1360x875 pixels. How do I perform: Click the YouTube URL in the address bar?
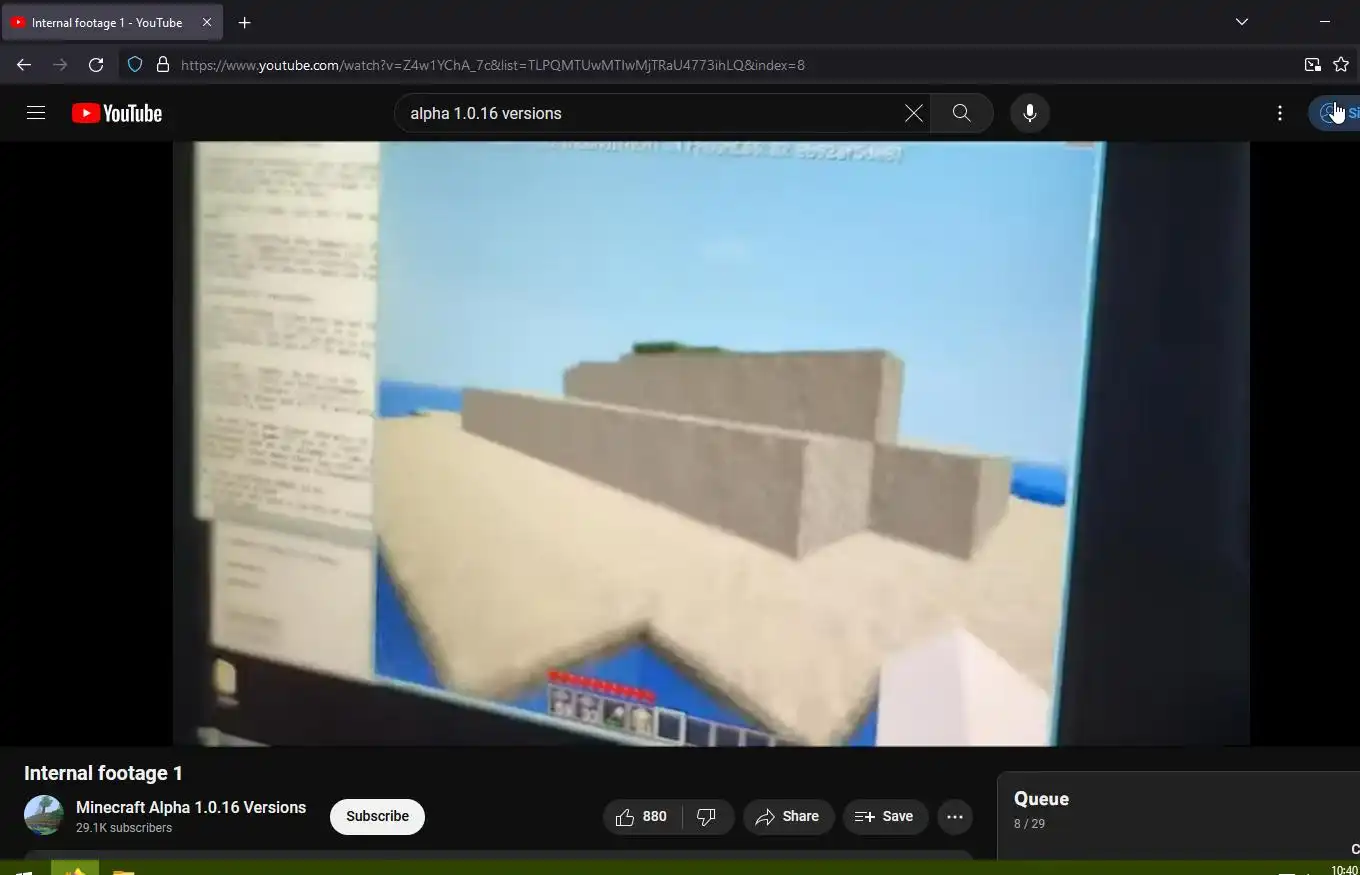pyautogui.click(x=493, y=65)
